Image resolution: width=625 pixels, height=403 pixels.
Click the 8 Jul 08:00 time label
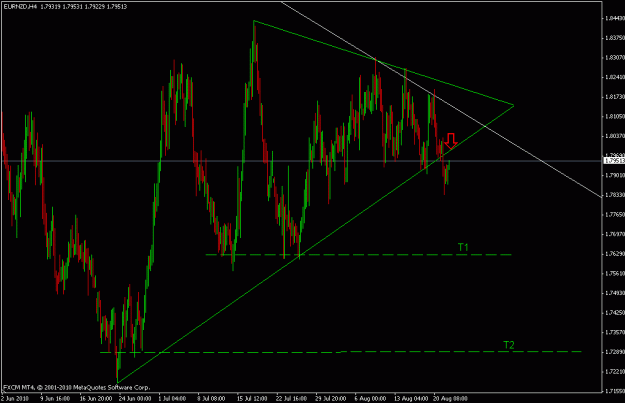(211, 398)
